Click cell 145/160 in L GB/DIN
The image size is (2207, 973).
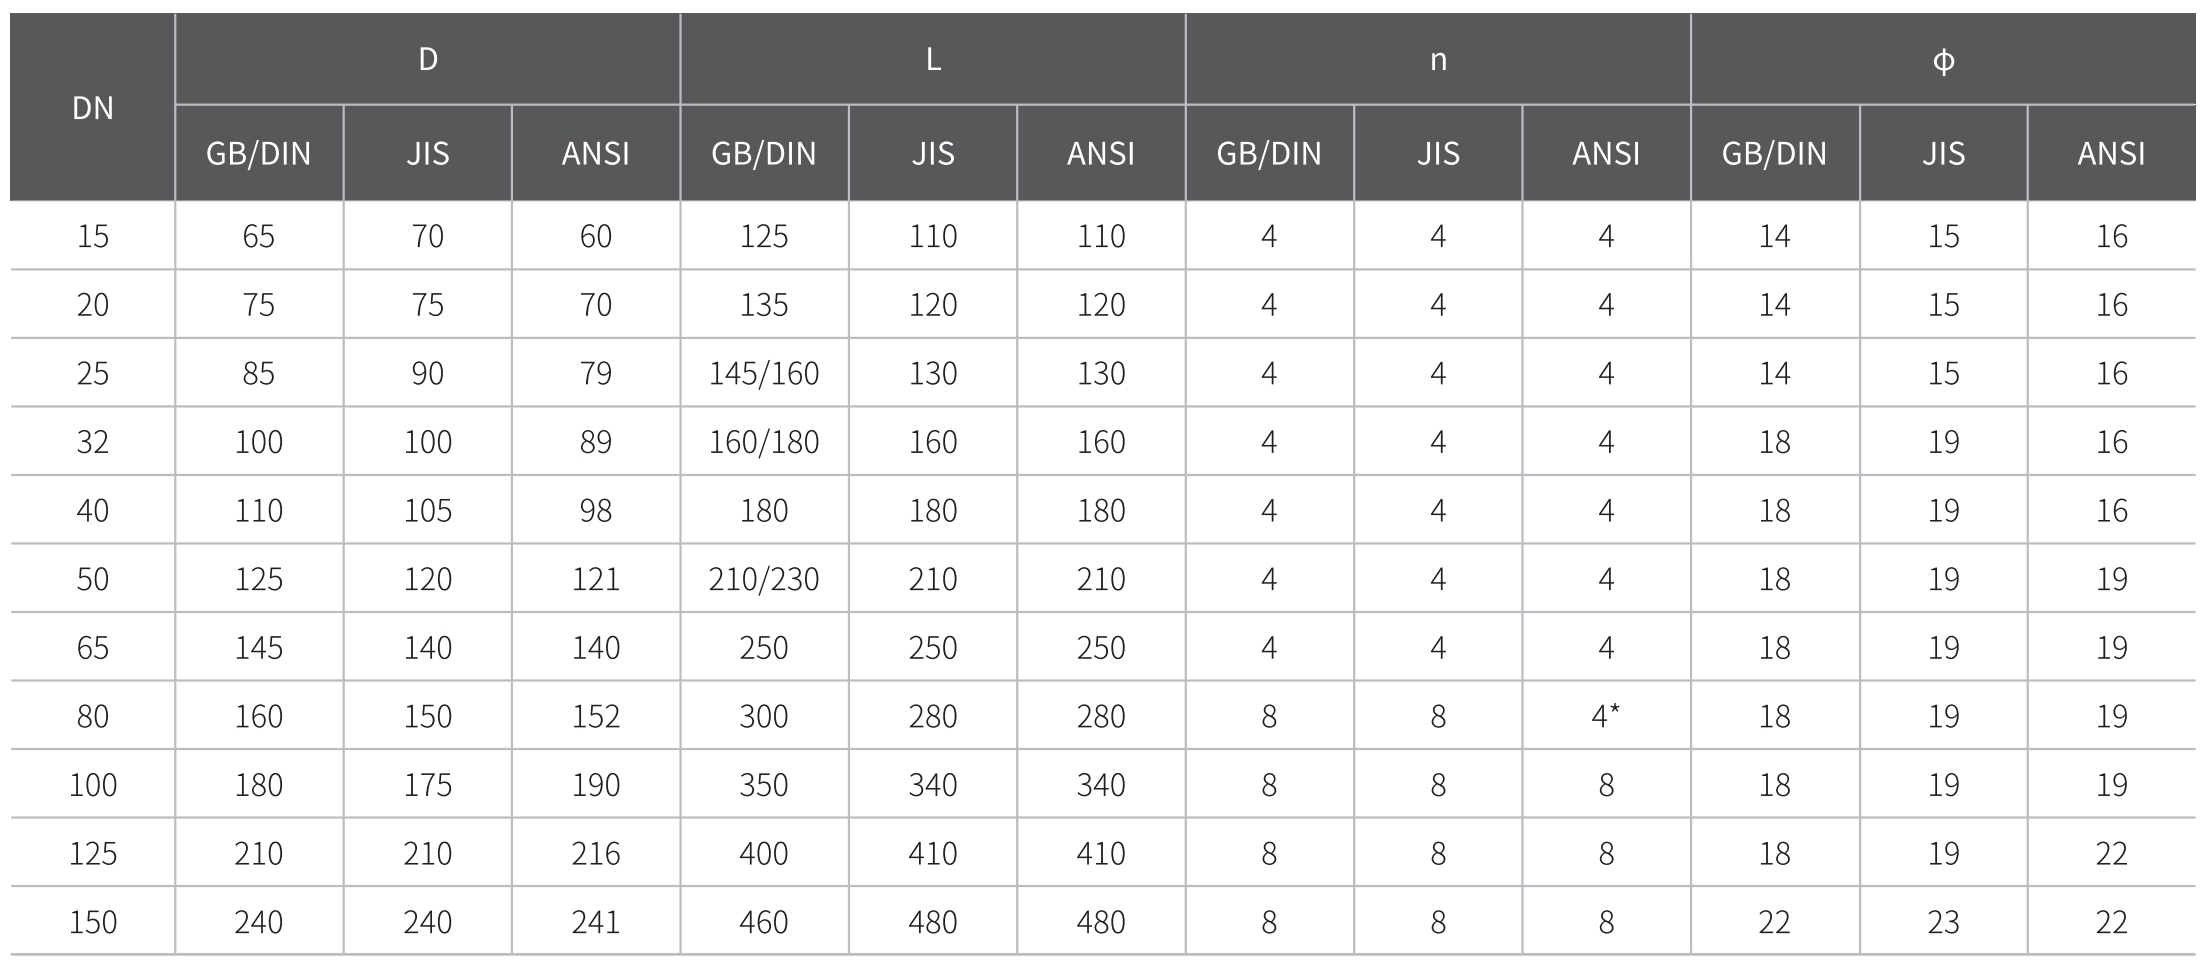(x=764, y=373)
